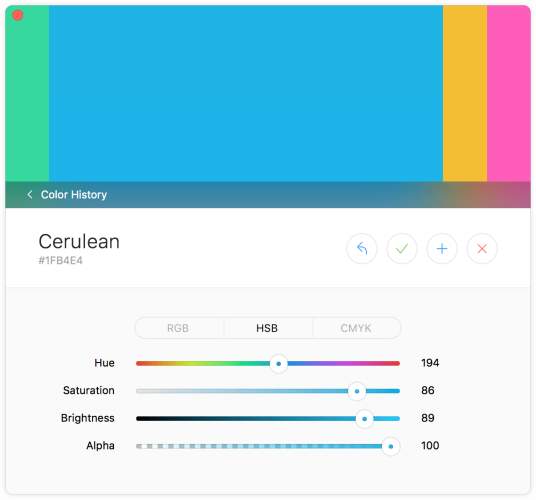The height and width of the screenshot is (500, 536).
Task: Close the window with the red dot
Action: pyautogui.click(x=17, y=15)
